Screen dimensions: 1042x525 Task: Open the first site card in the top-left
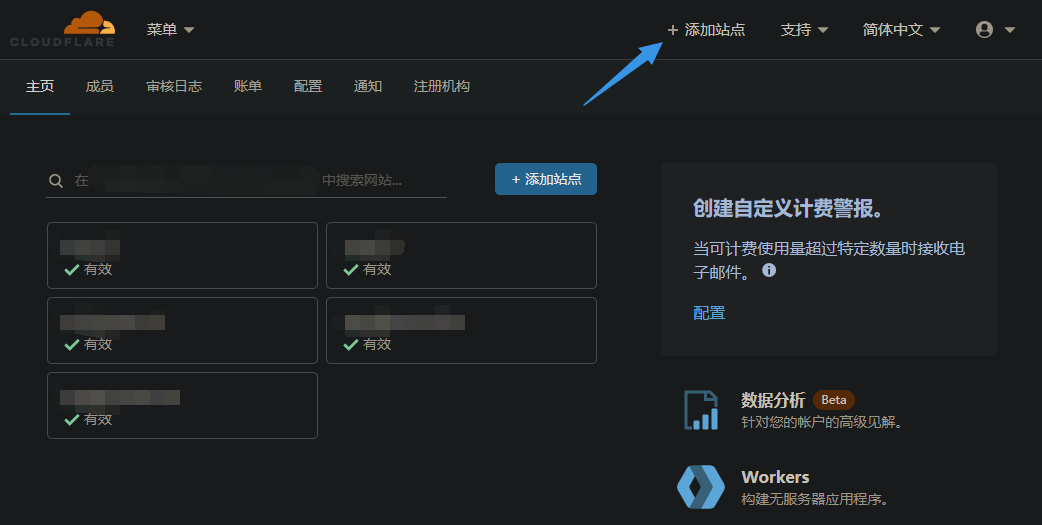point(182,255)
